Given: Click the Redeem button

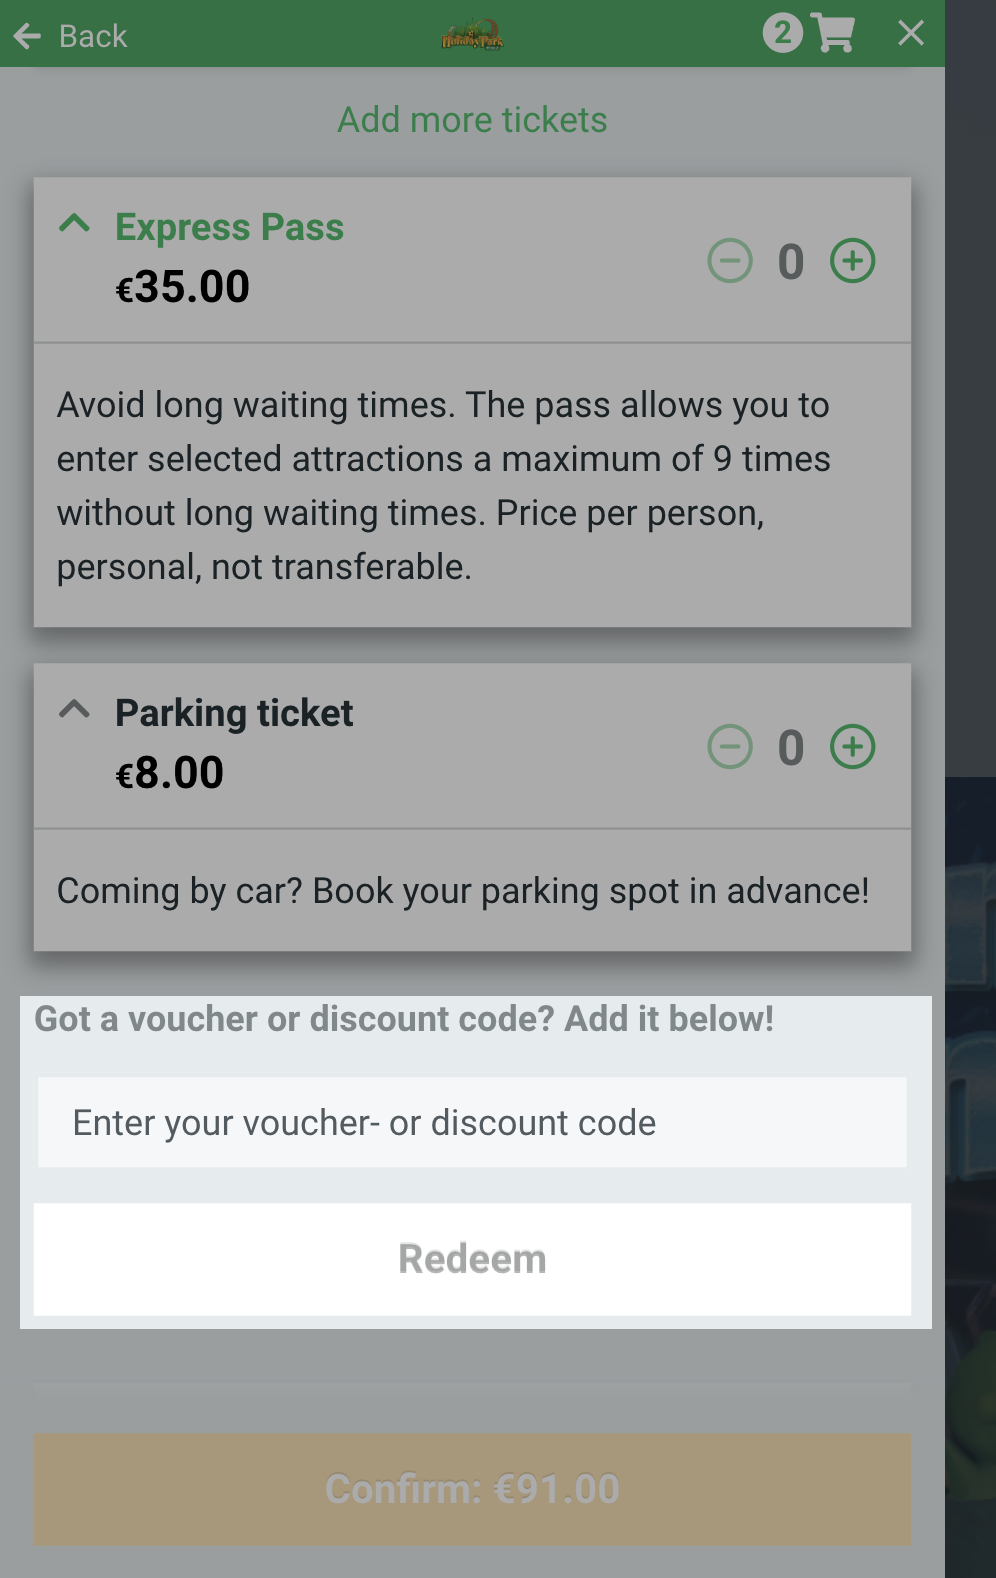Looking at the screenshot, I should 472,1259.
